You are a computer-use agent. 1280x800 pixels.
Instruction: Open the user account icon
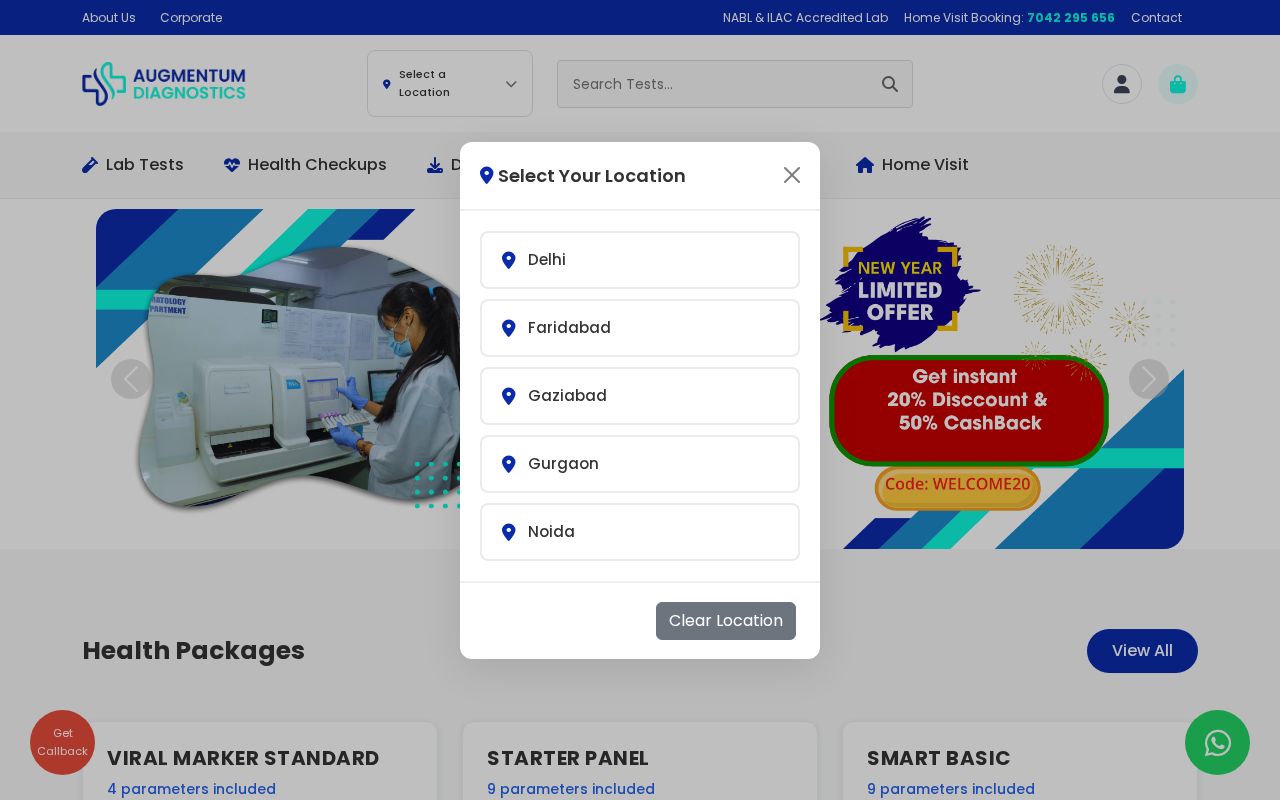click(1122, 84)
